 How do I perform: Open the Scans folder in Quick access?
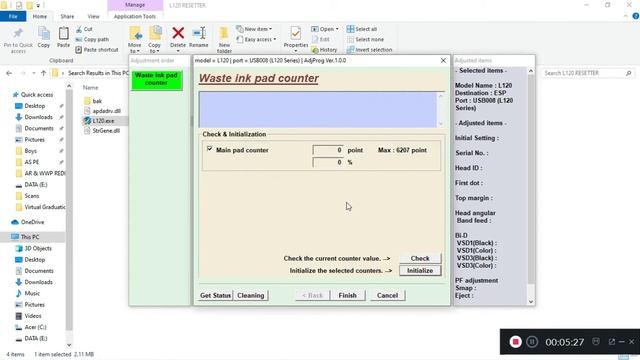31,196
